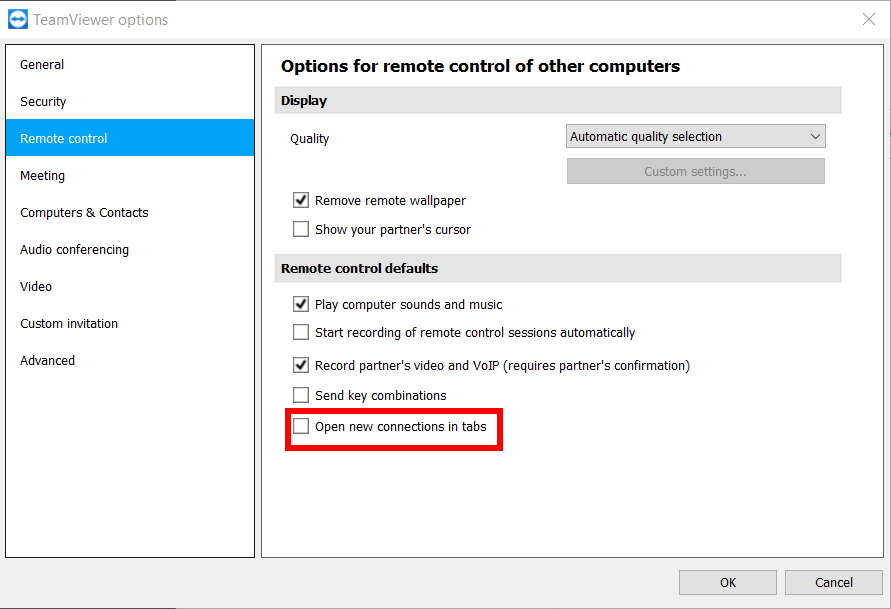
Task: Click the Quality label text
Action: pos(310,139)
